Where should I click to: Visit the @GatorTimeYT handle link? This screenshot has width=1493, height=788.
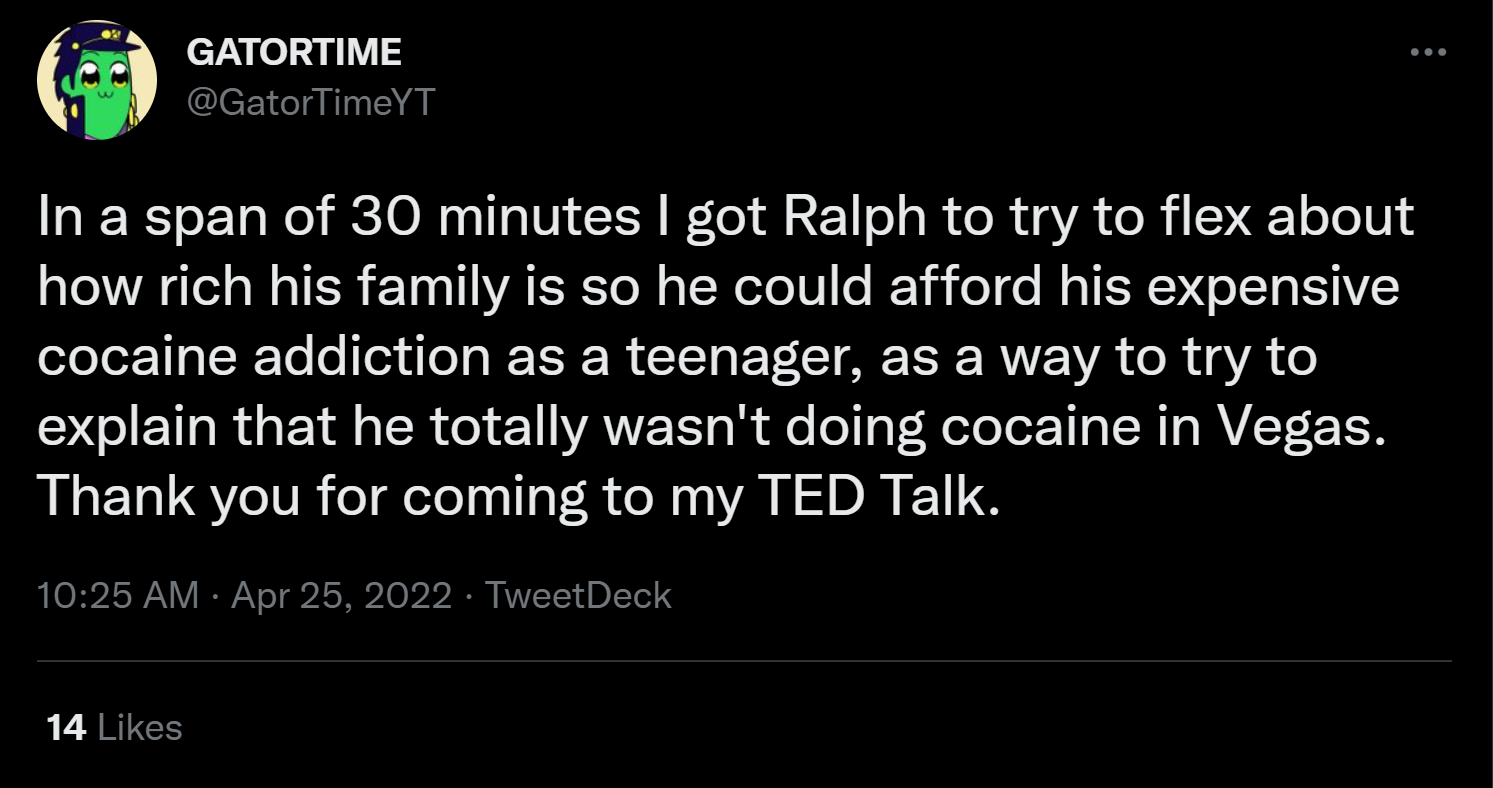pyautogui.click(x=311, y=100)
